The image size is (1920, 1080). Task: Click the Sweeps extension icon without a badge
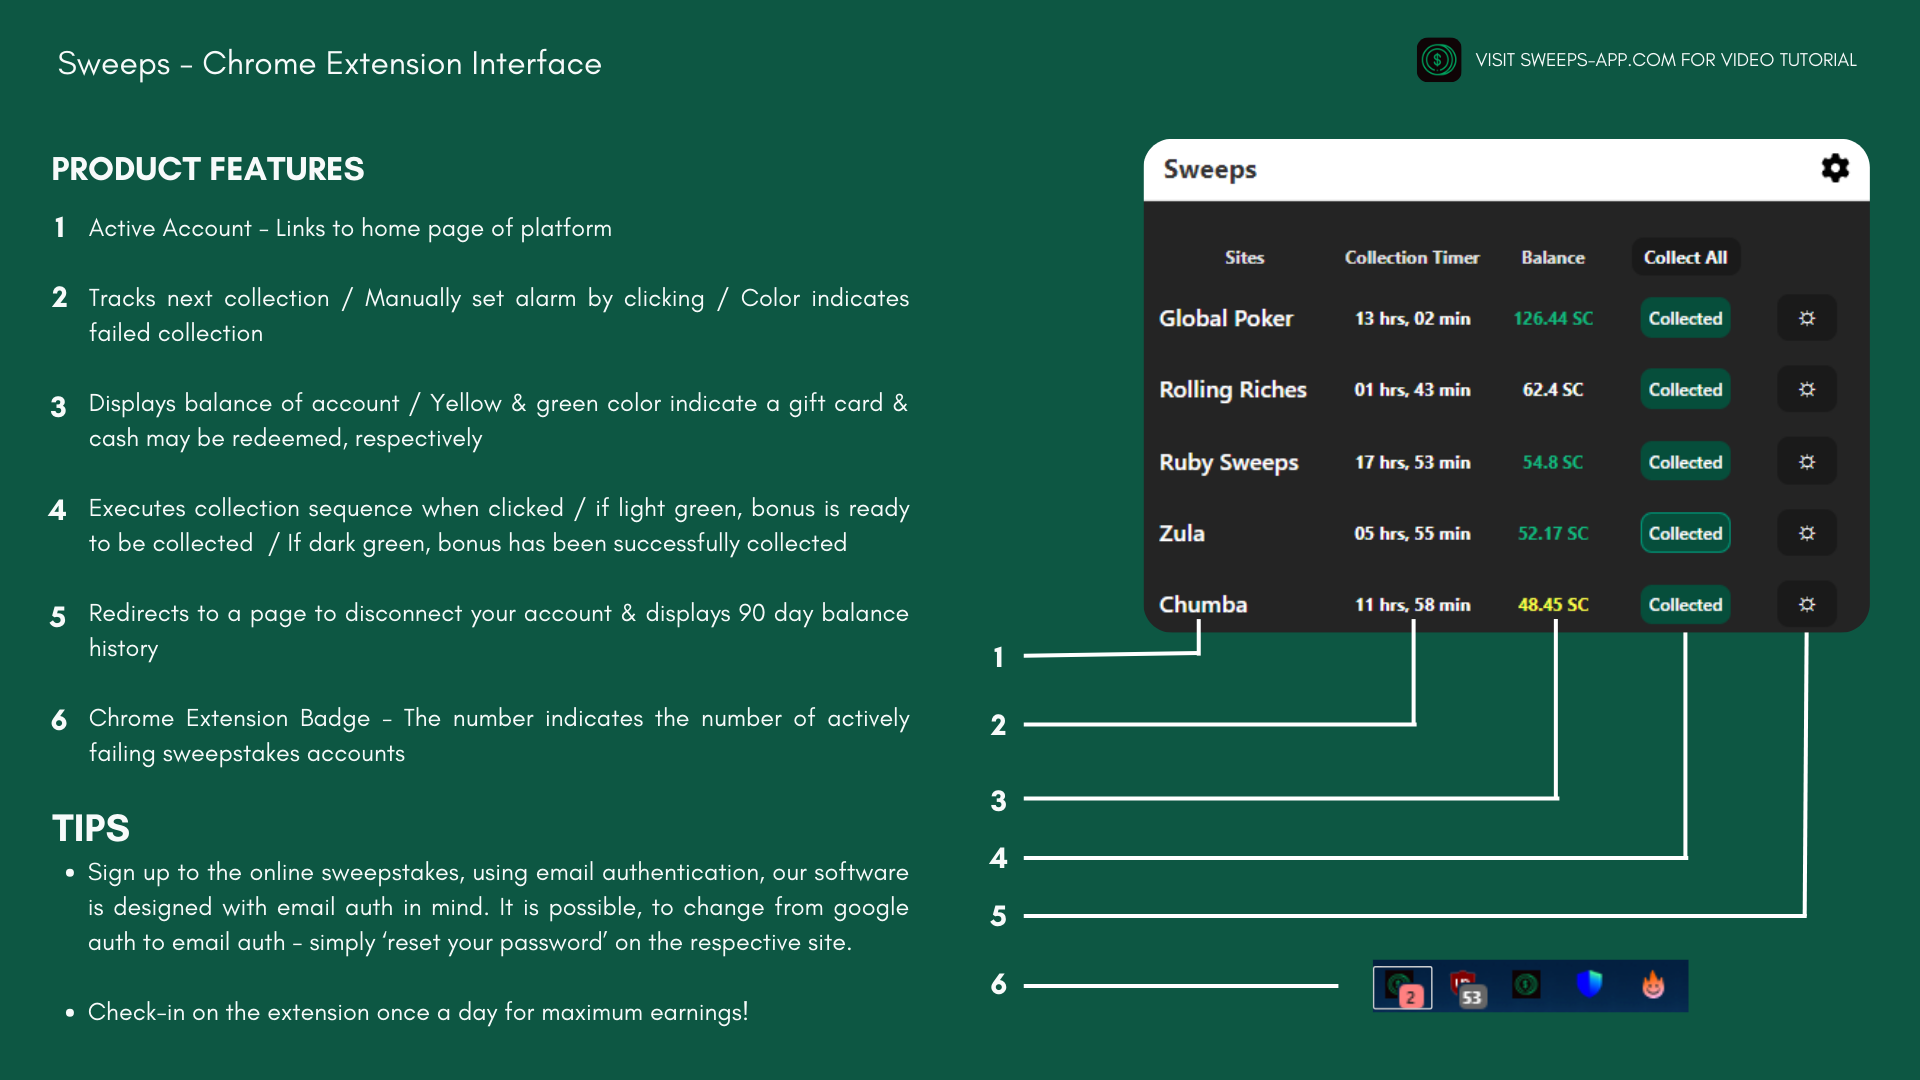pyautogui.click(x=1526, y=985)
